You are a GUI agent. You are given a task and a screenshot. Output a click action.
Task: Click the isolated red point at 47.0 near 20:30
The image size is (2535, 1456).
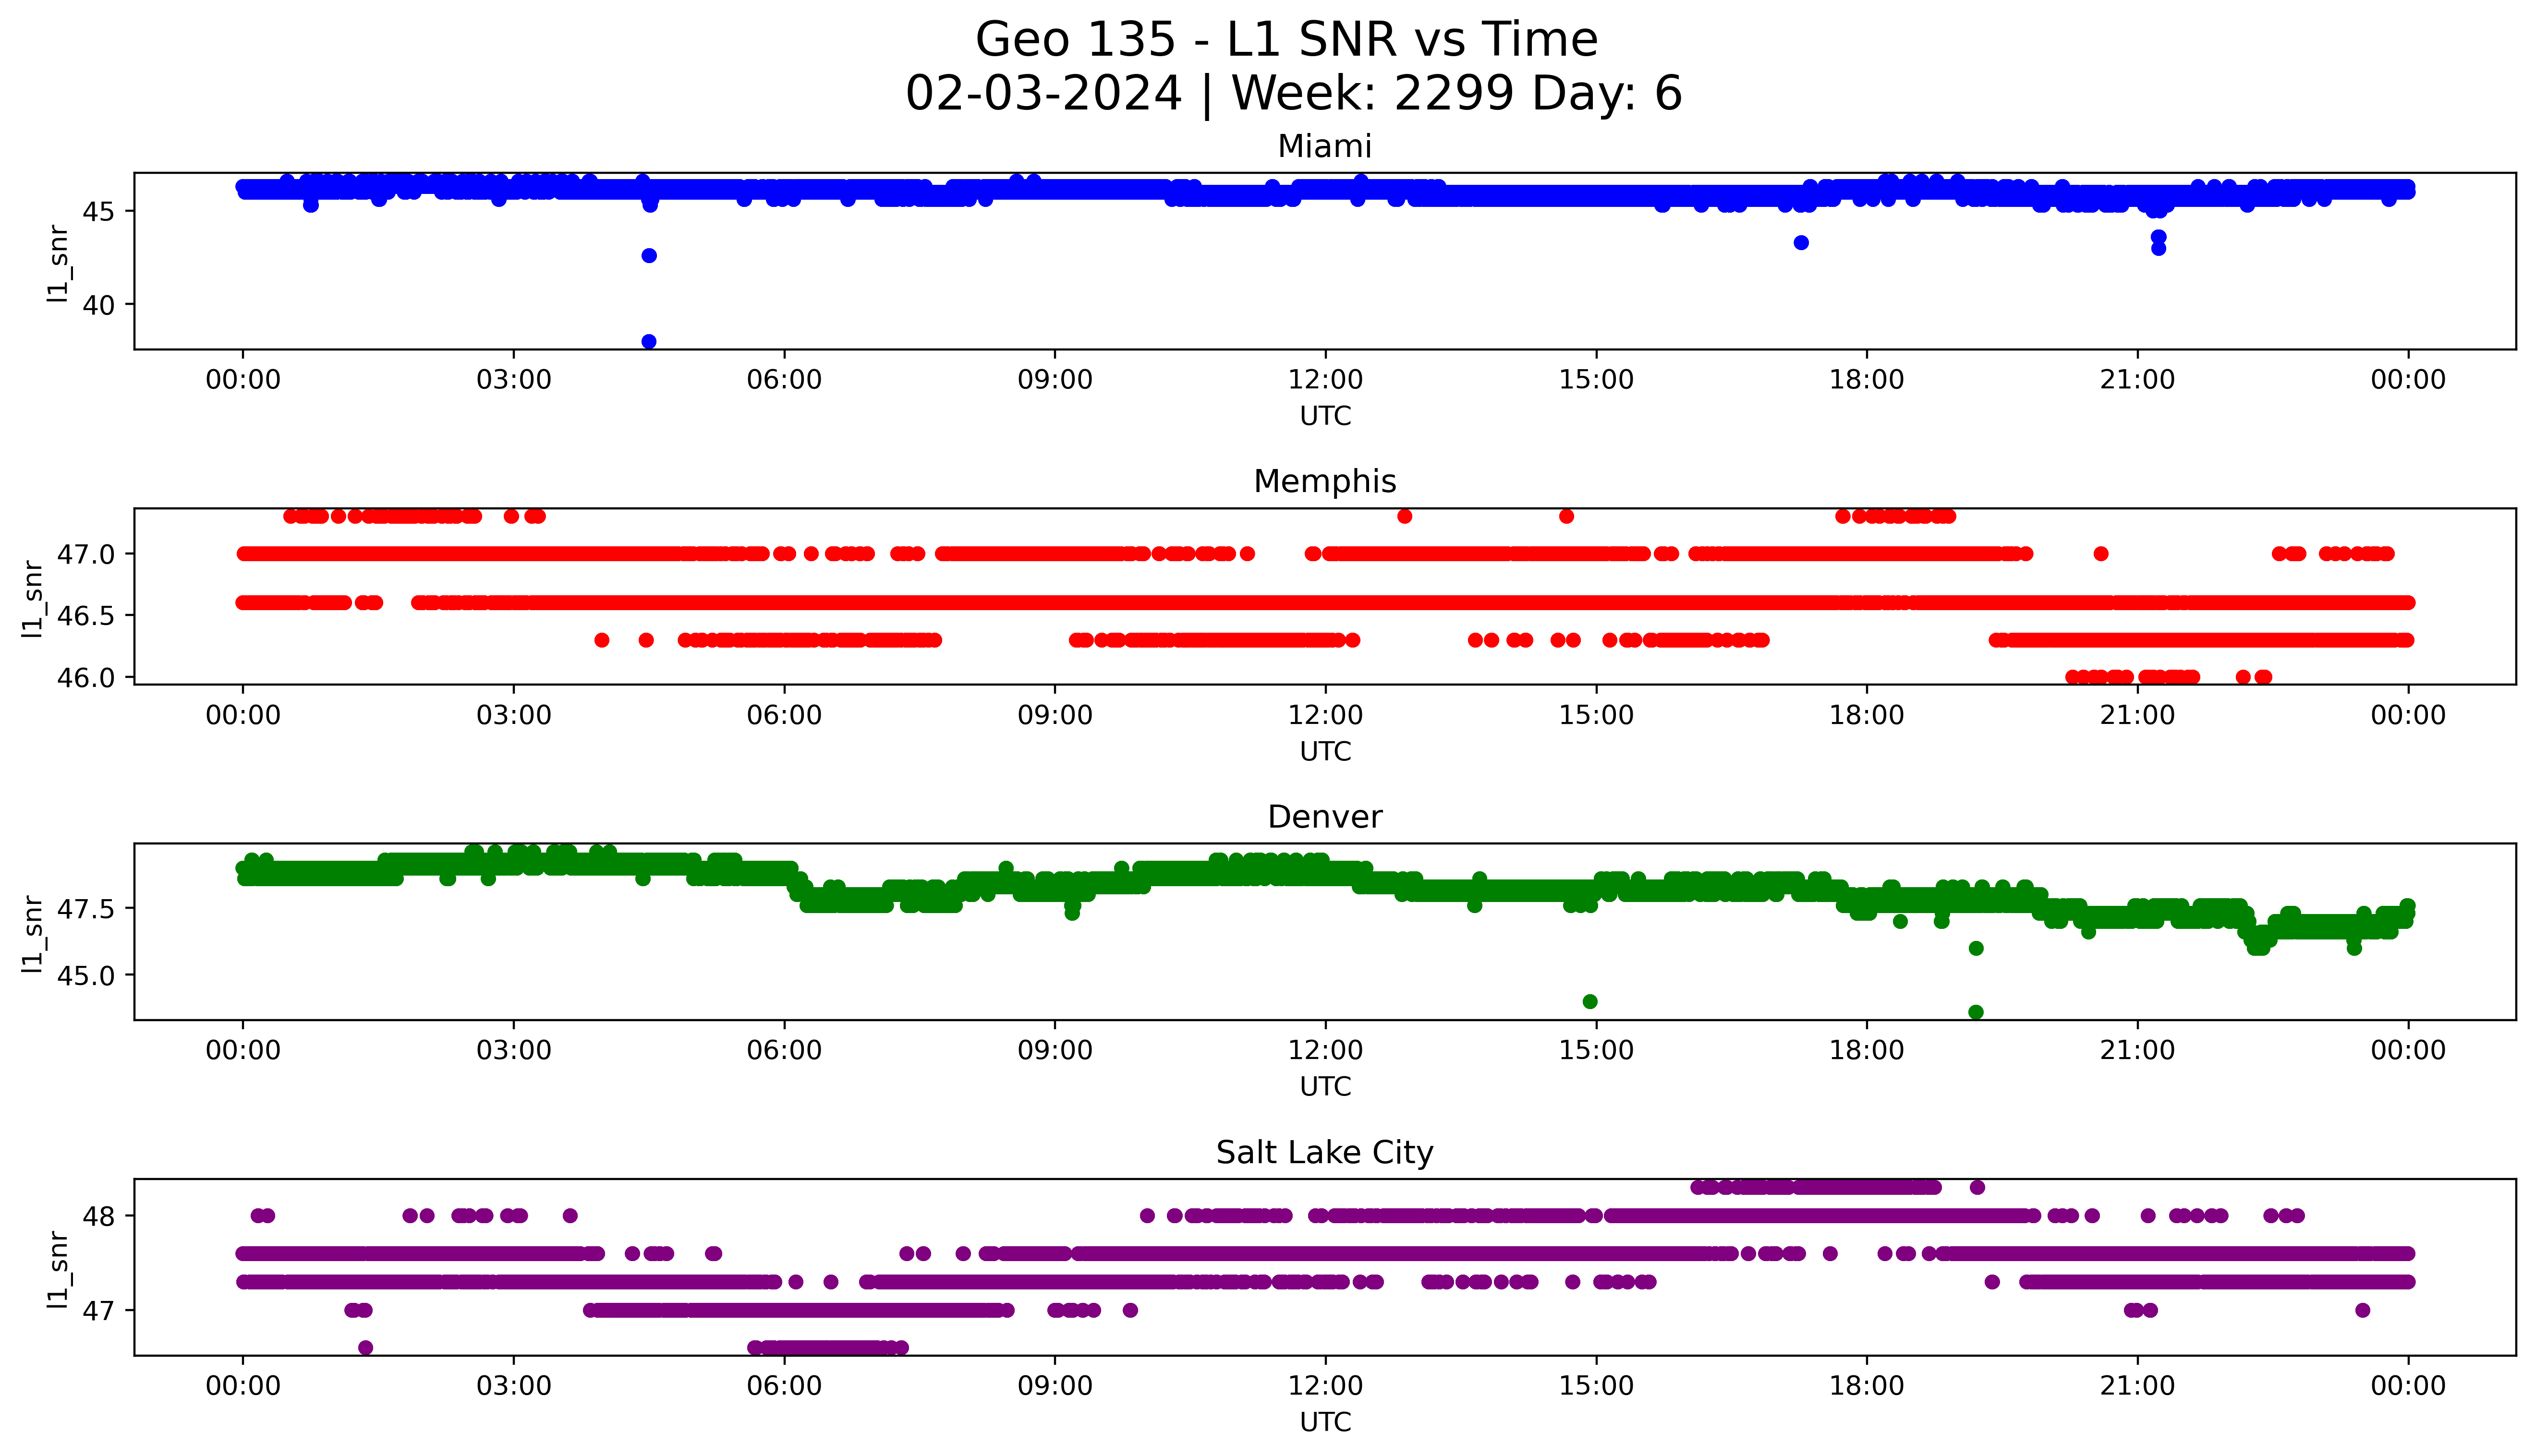click(2101, 554)
